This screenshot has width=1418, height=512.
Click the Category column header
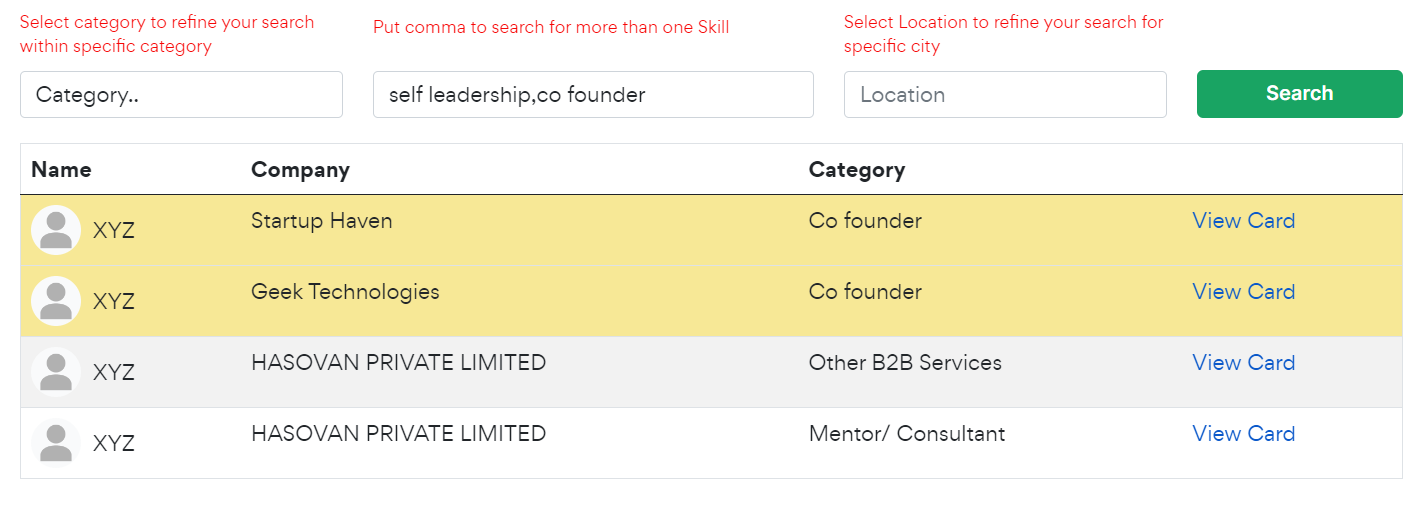(x=856, y=170)
